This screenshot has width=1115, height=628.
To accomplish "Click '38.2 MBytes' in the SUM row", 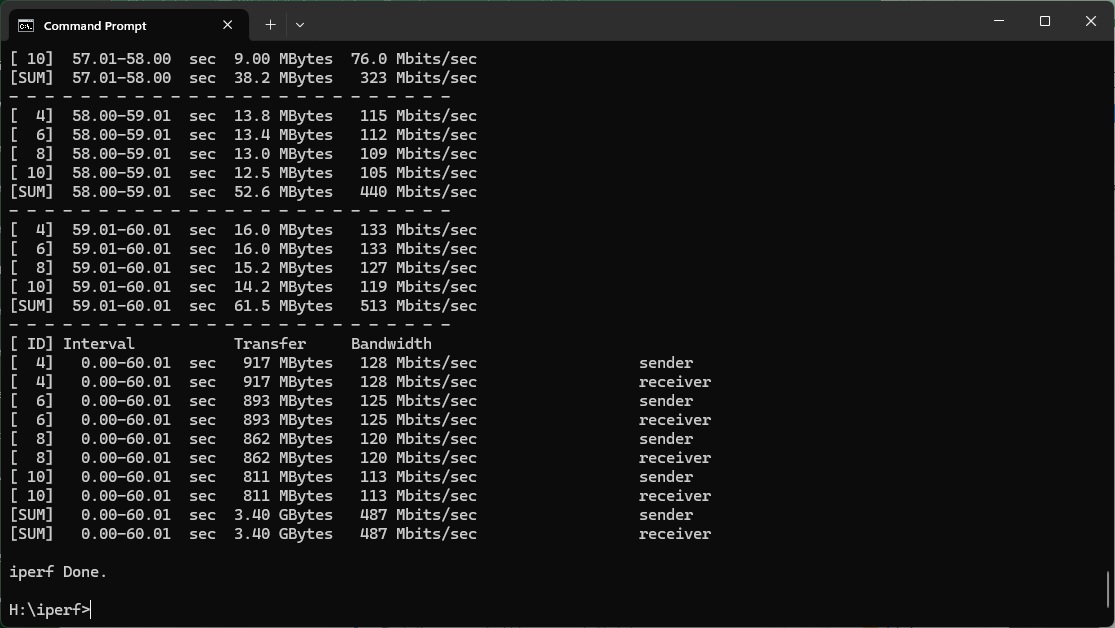I will point(283,78).
